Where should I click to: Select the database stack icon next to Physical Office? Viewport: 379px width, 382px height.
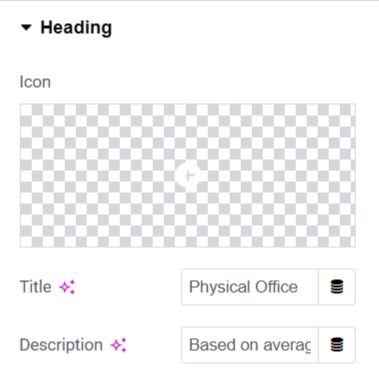[337, 287]
